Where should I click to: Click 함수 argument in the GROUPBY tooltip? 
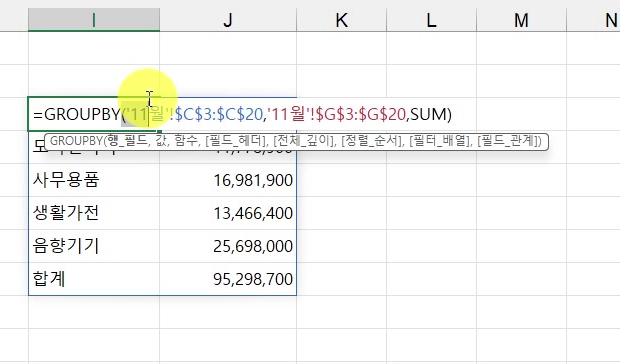tap(186, 141)
